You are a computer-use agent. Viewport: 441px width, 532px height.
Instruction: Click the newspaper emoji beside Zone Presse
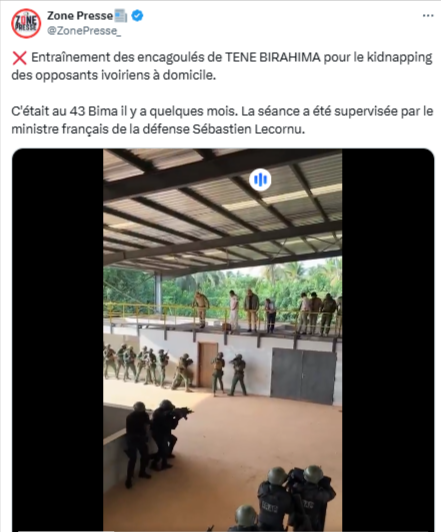click(x=121, y=16)
